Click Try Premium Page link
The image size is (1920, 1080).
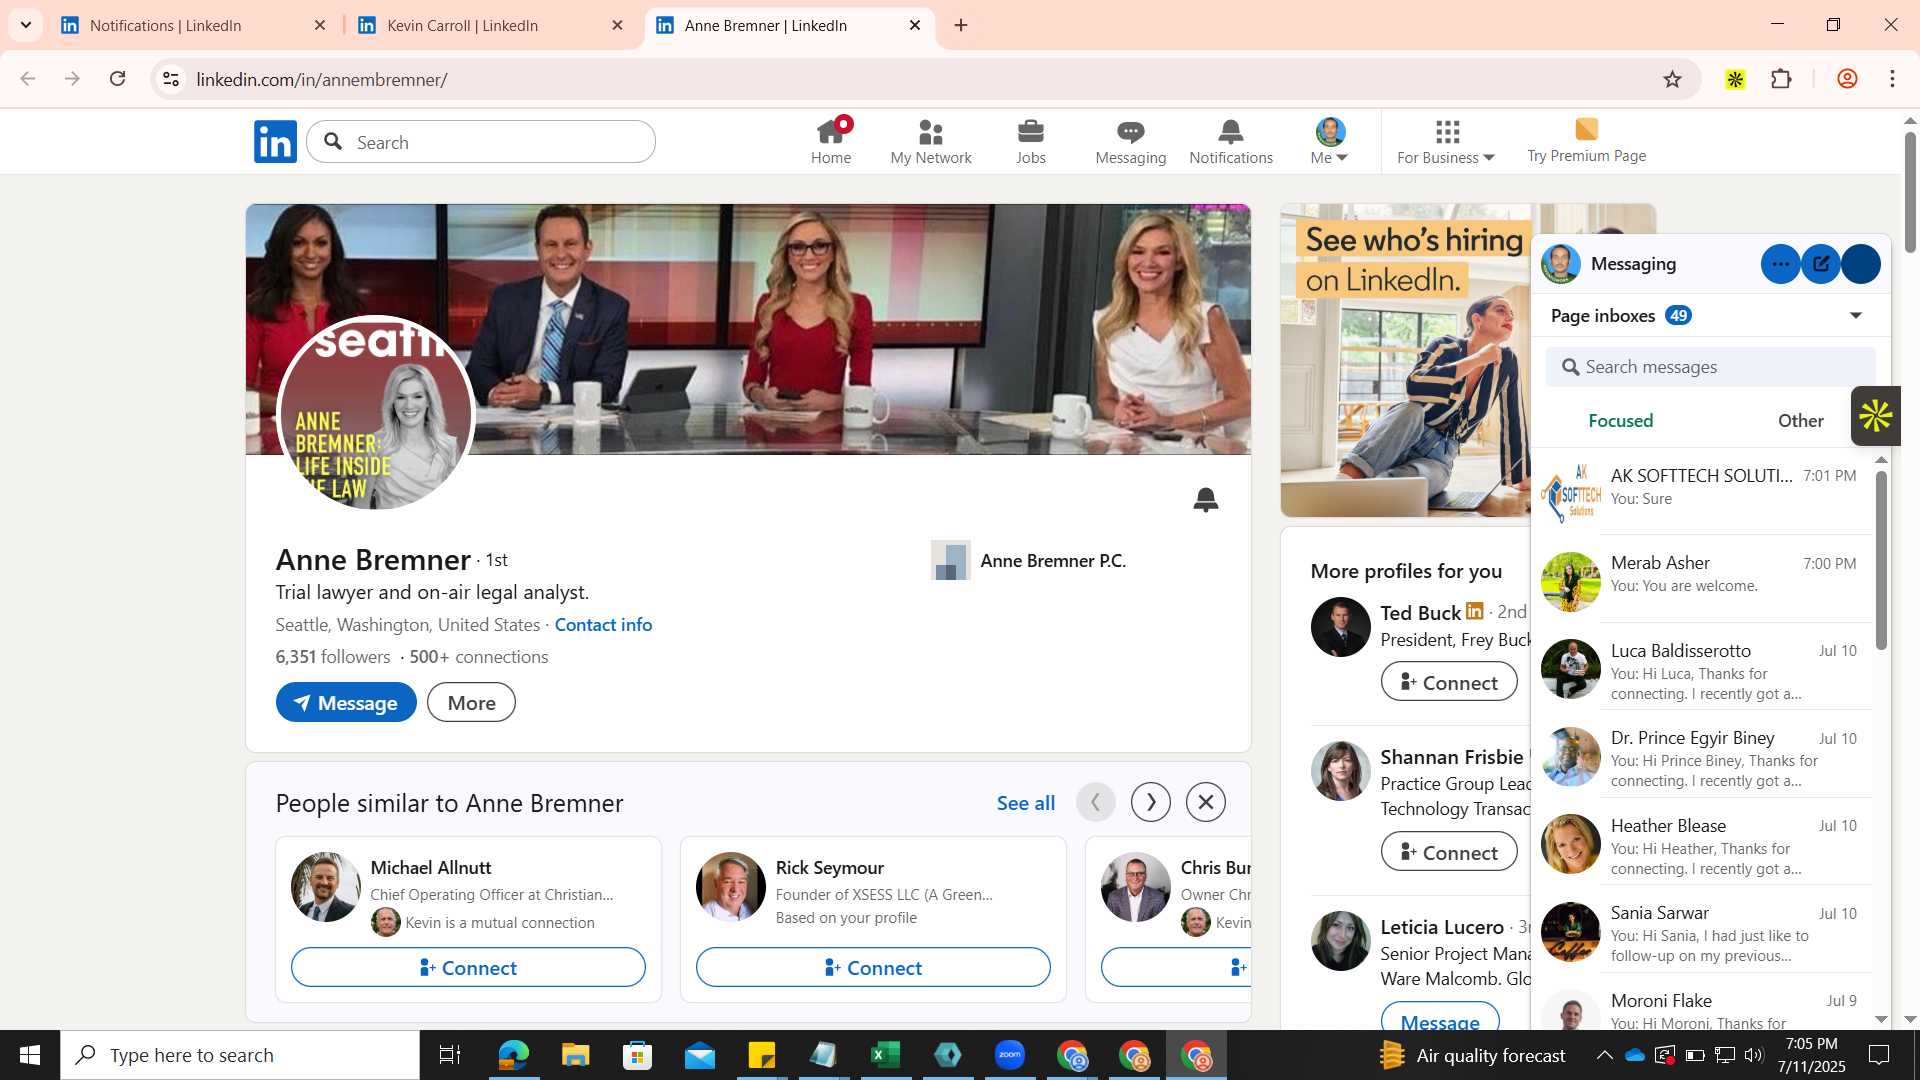coord(1586,141)
